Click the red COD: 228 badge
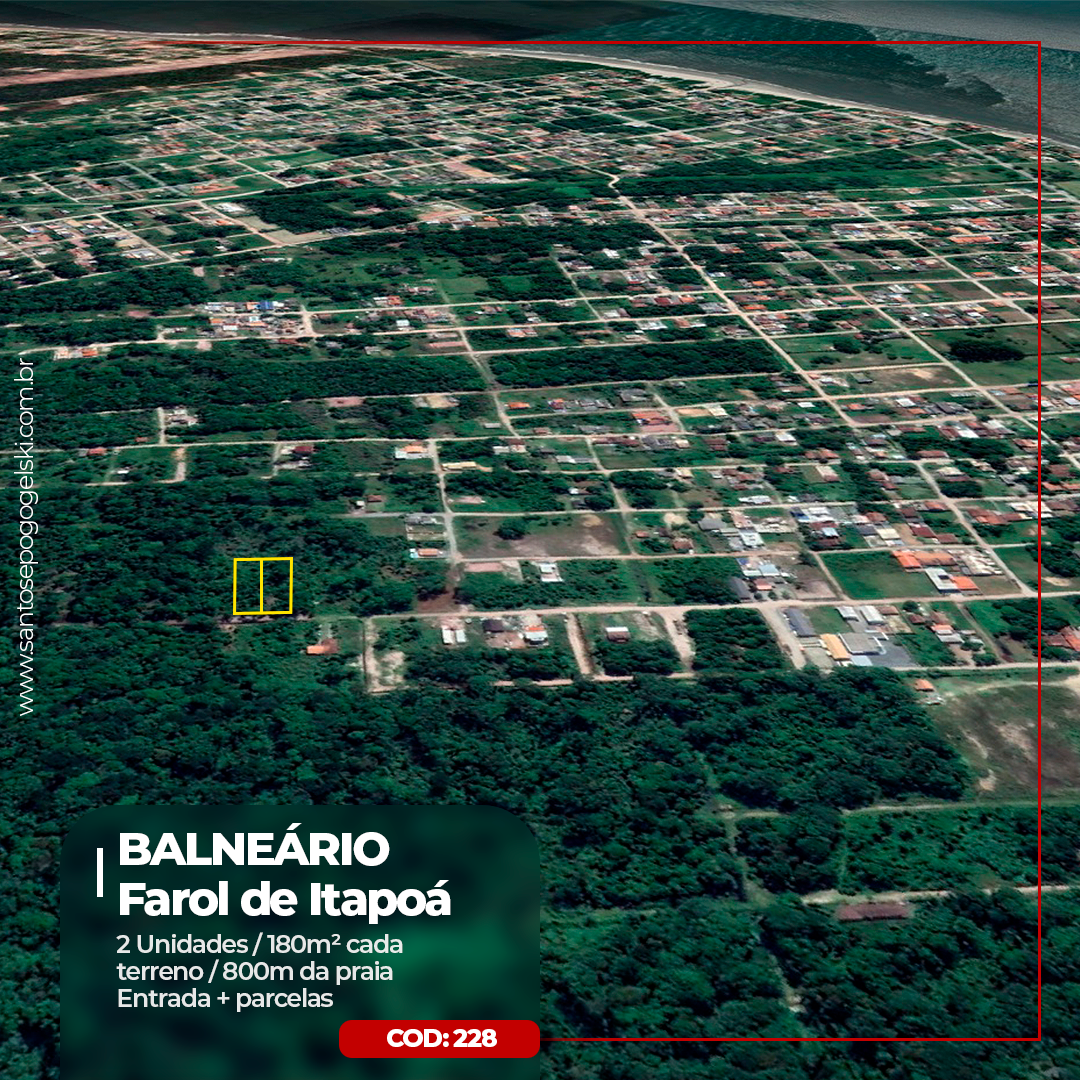Image resolution: width=1080 pixels, height=1080 pixels. [440, 1039]
